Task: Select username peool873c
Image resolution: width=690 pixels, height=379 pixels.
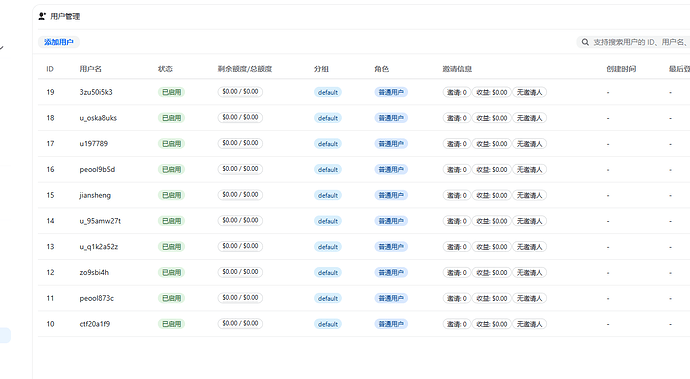Action: (96, 298)
